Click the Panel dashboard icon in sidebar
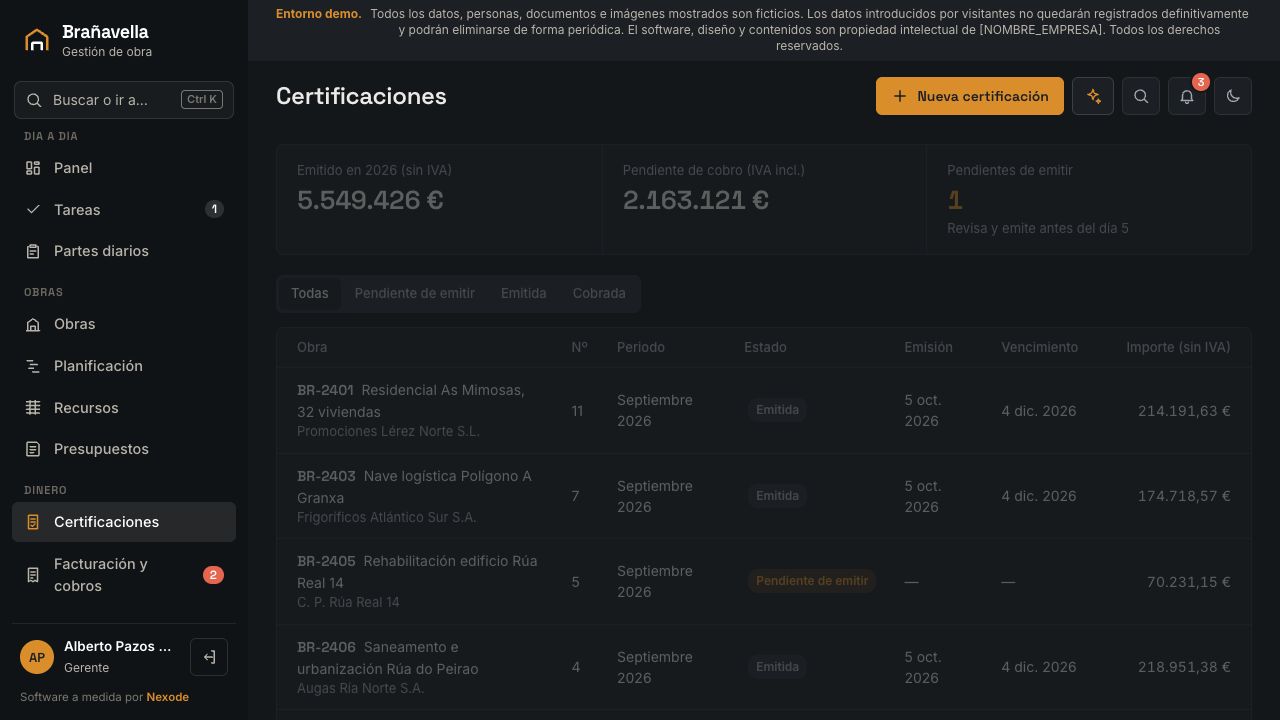This screenshot has height=720, width=1280. pyautogui.click(x=33, y=168)
